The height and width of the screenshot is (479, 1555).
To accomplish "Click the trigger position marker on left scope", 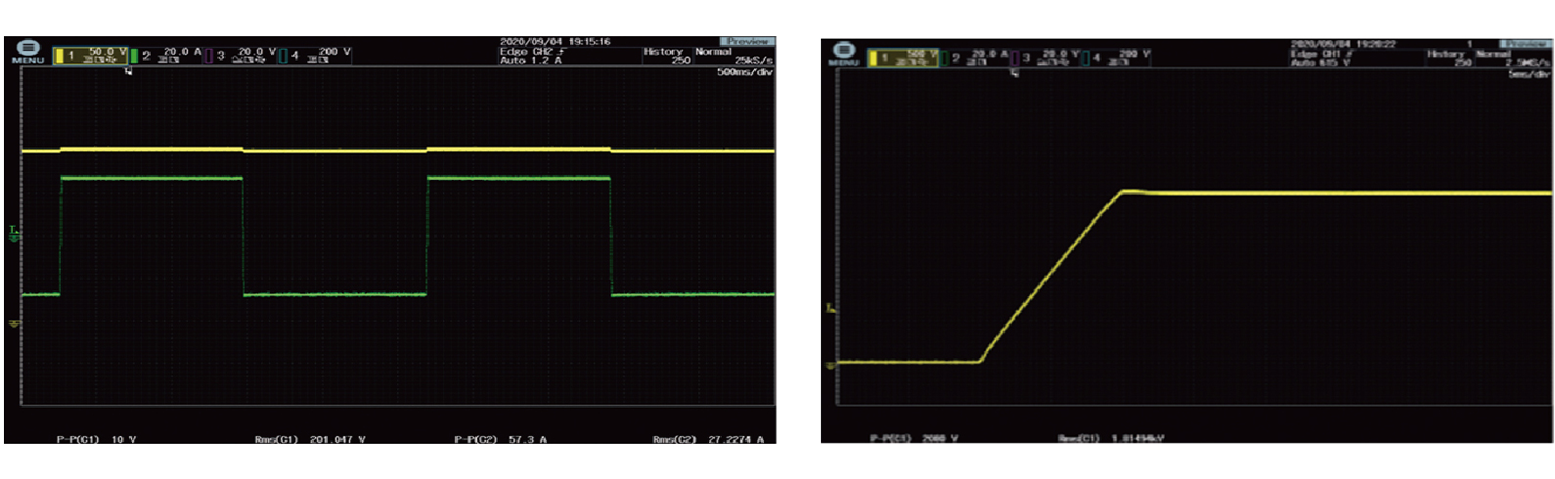I will 128,70.
